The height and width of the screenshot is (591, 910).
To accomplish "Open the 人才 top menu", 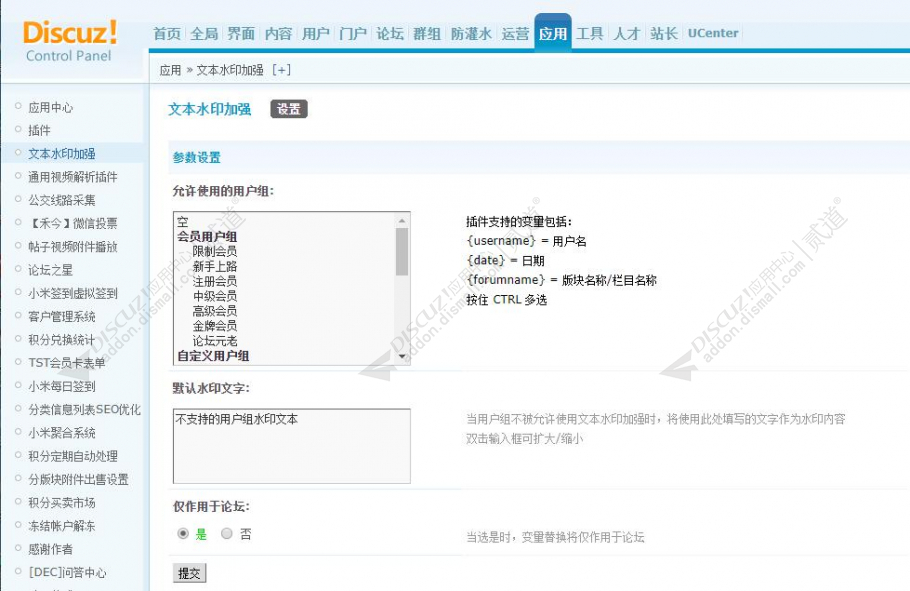I will point(627,34).
